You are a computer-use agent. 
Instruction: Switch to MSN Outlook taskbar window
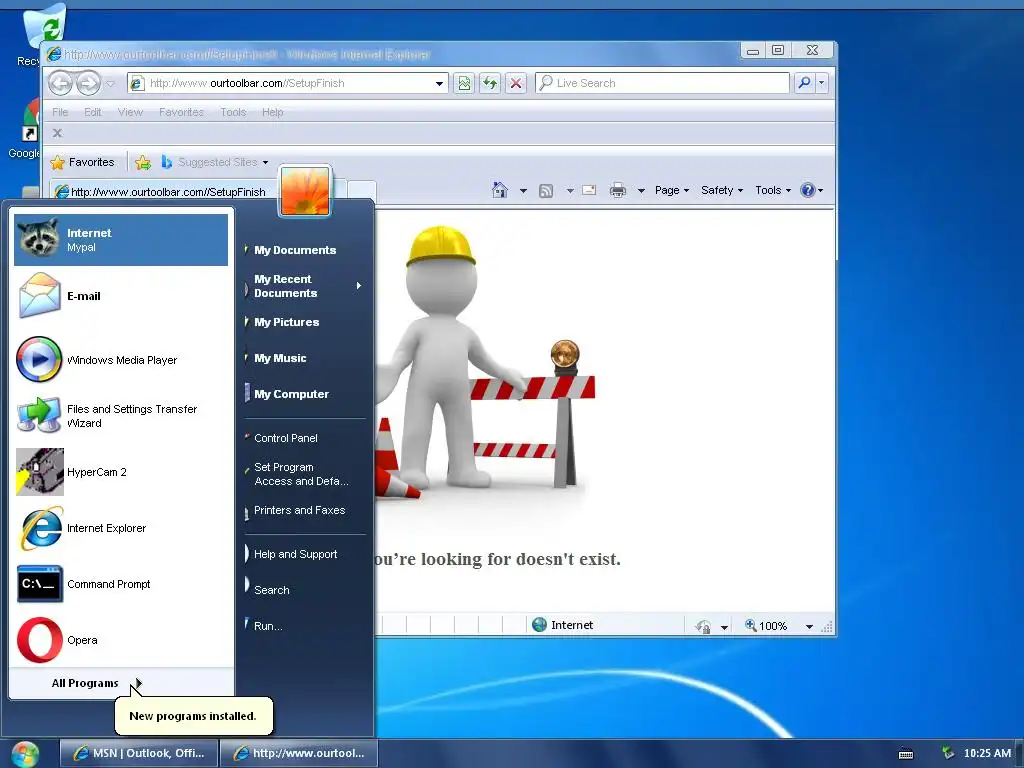click(137, 753)
